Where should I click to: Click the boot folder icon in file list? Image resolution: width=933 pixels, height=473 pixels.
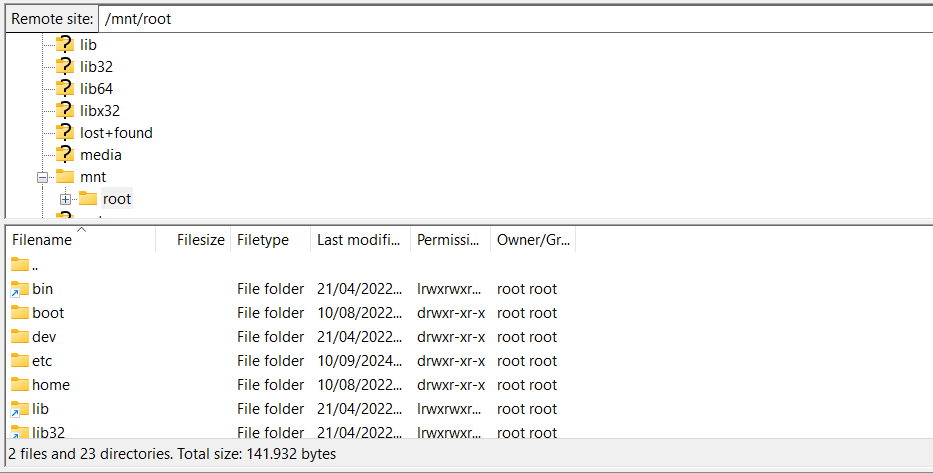20,312
